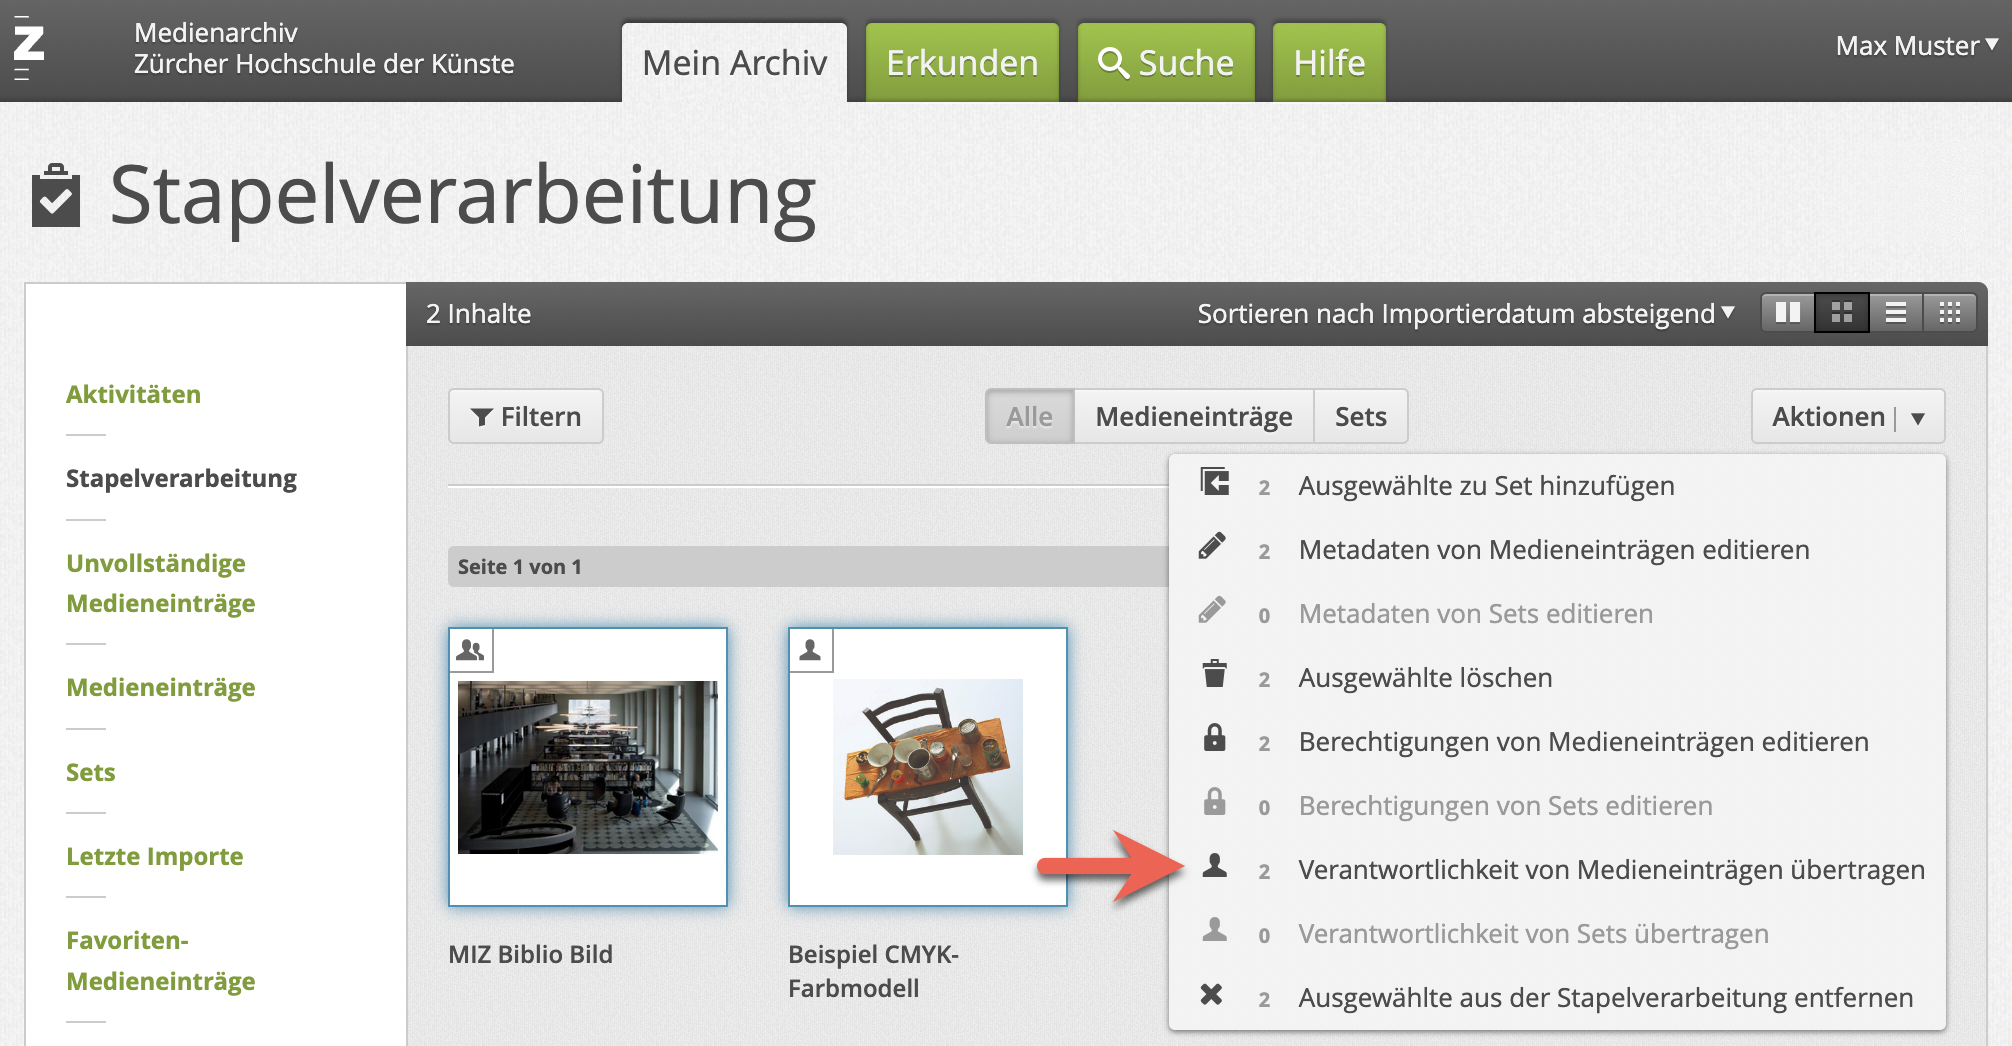Open the MIZ Biblio Bild thumbnail
Screen dimensions: 2012x1046
pyautogui.click(x=588, y=767)
